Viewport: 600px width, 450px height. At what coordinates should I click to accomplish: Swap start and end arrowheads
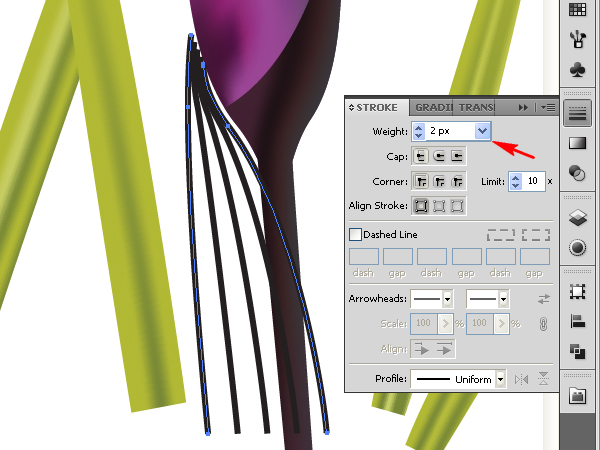point(543,298)
